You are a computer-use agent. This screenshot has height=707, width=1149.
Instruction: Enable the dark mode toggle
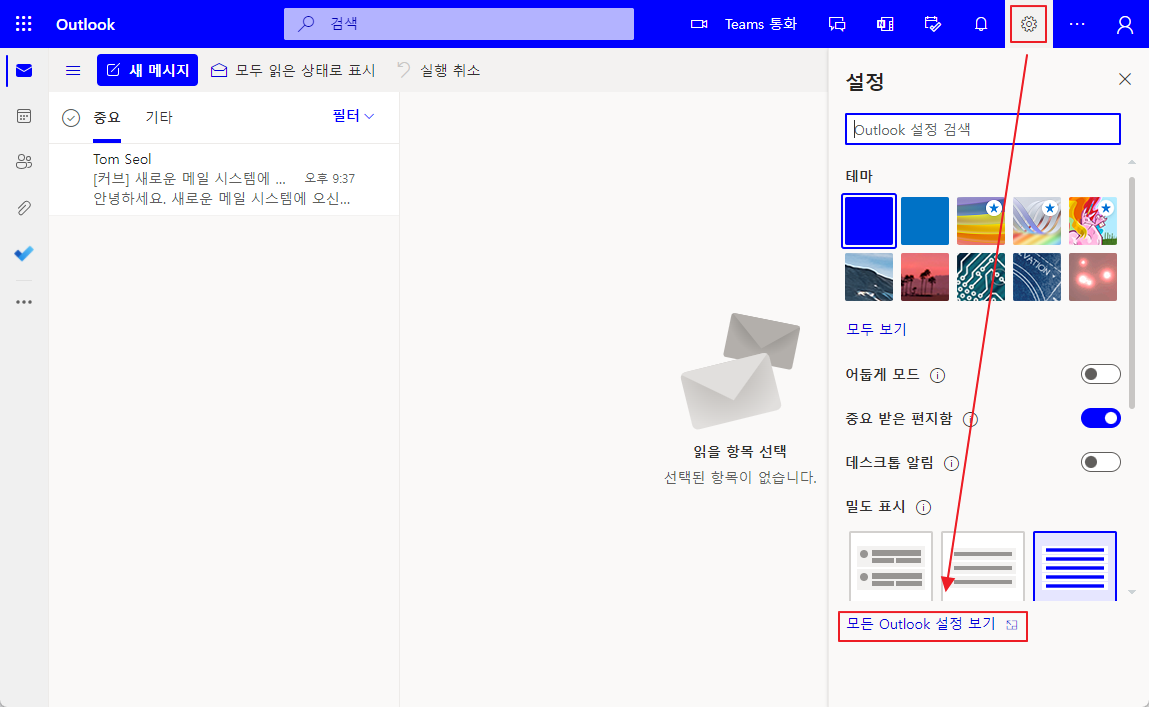[1101, 374]
